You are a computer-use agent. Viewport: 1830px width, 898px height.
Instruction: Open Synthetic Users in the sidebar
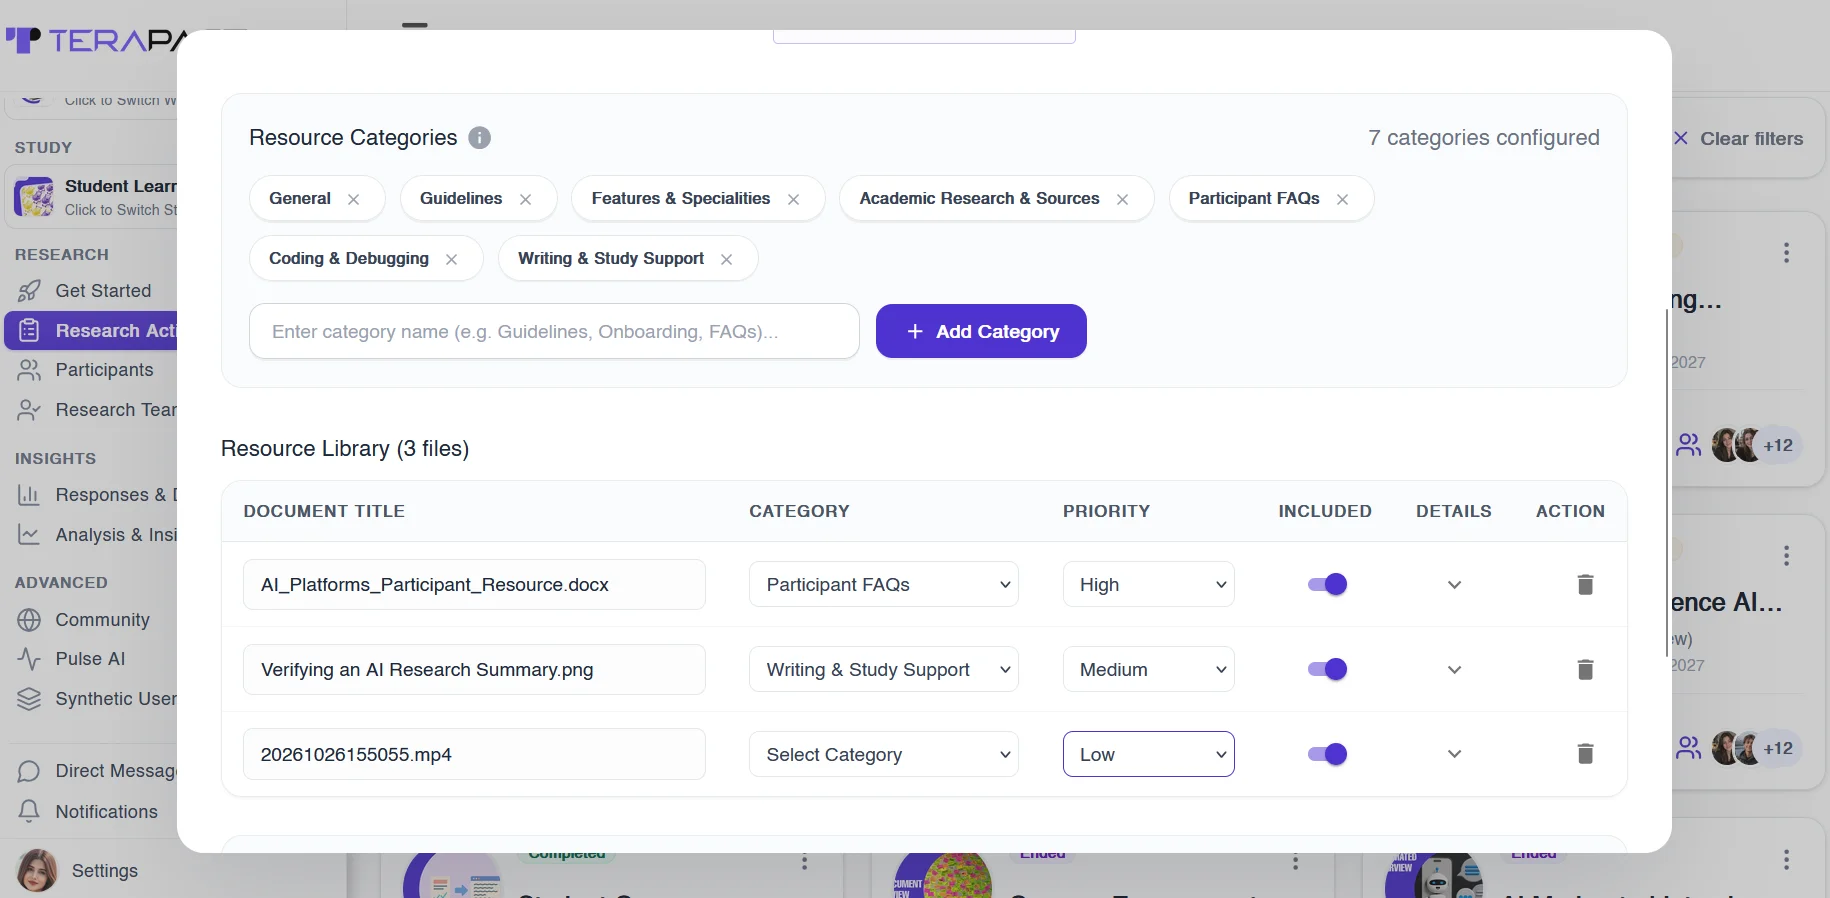click(x=95, y=699)
